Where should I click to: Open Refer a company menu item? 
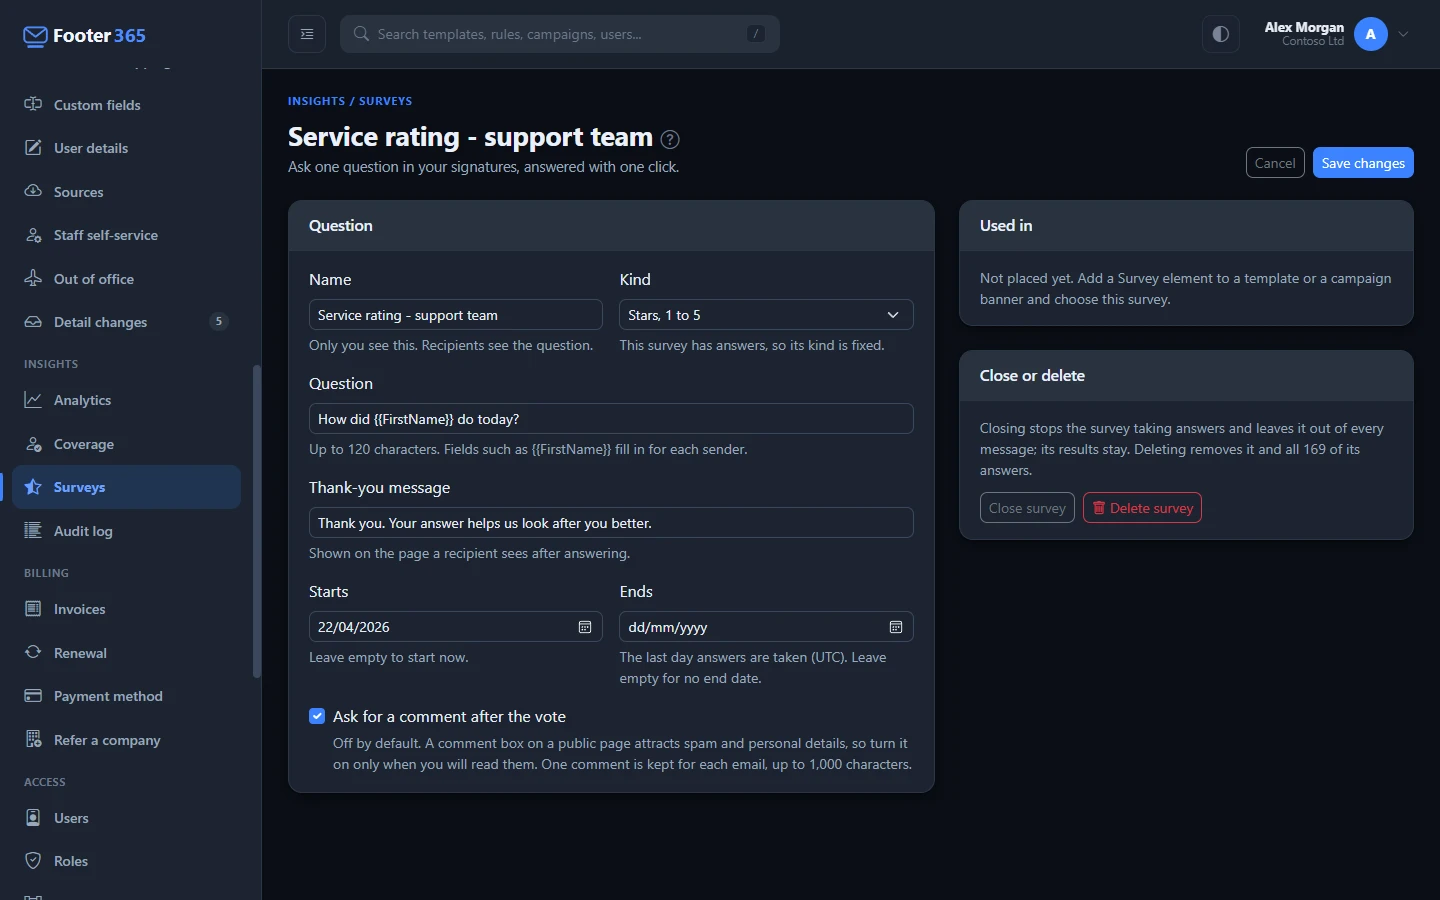tap(126, 740)
